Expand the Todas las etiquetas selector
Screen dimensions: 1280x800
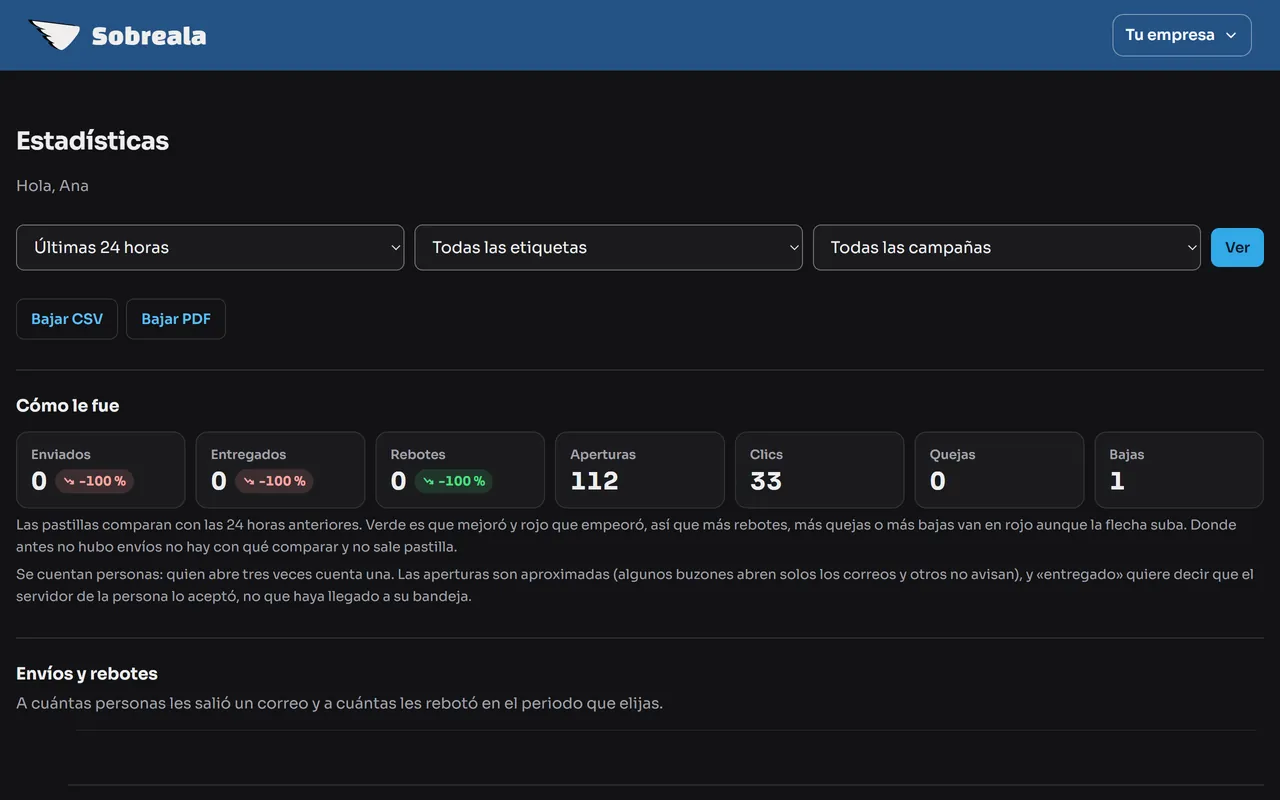[609, 247]
